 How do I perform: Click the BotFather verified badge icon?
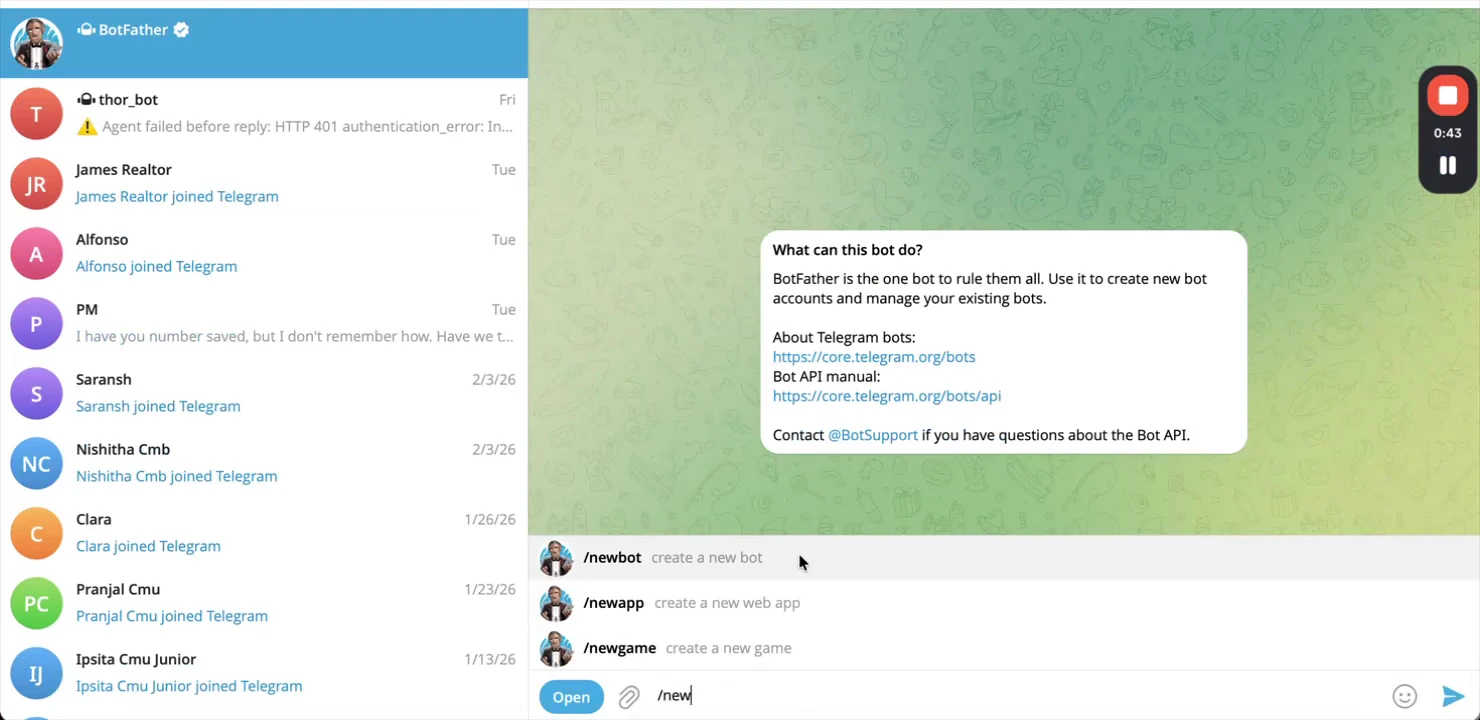(181, 30)
